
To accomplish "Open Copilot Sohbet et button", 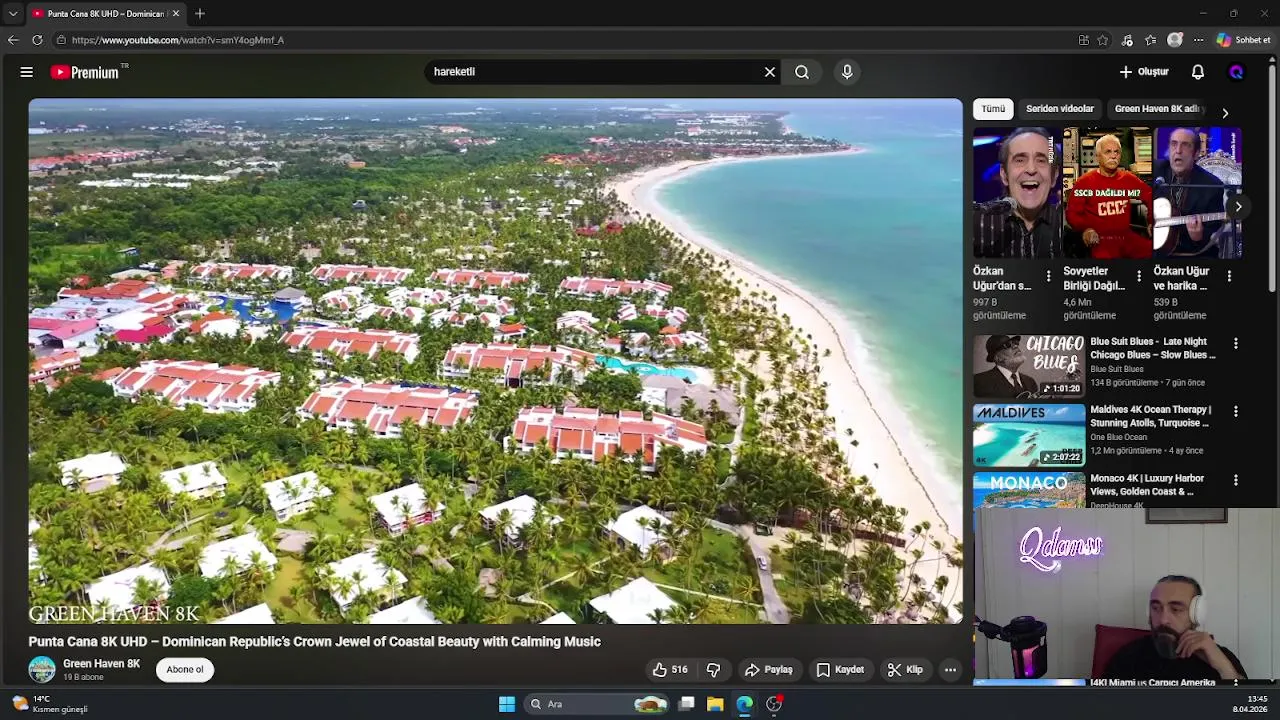I will [1244, 40].
